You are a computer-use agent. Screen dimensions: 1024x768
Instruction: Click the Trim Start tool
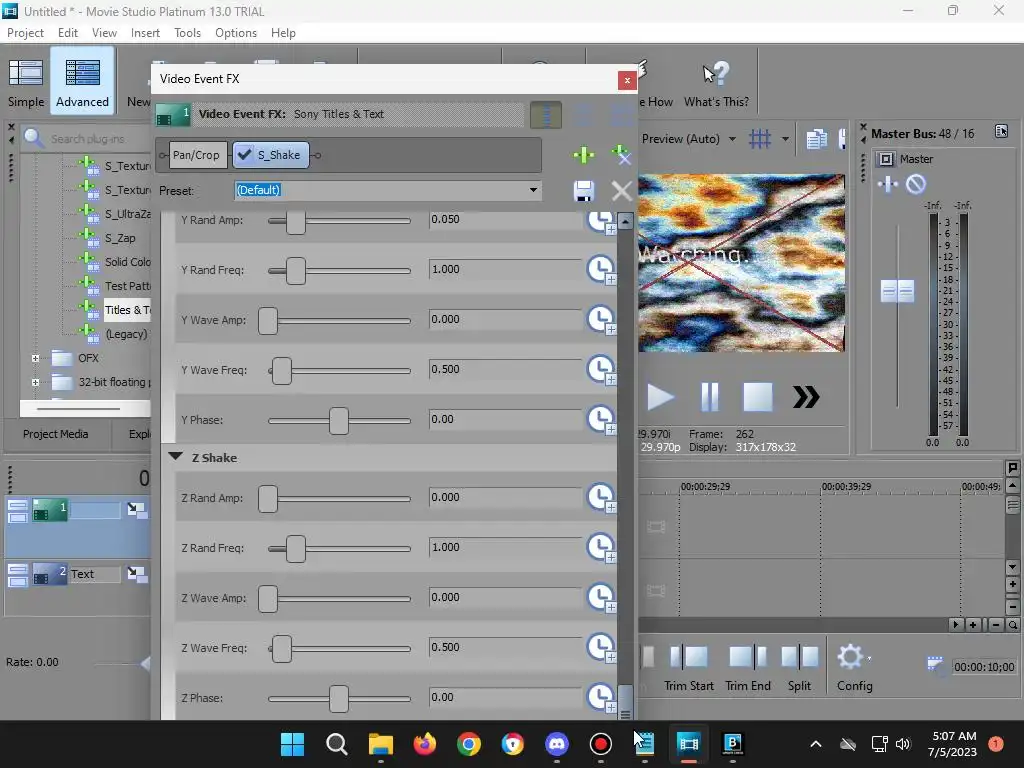688,667
